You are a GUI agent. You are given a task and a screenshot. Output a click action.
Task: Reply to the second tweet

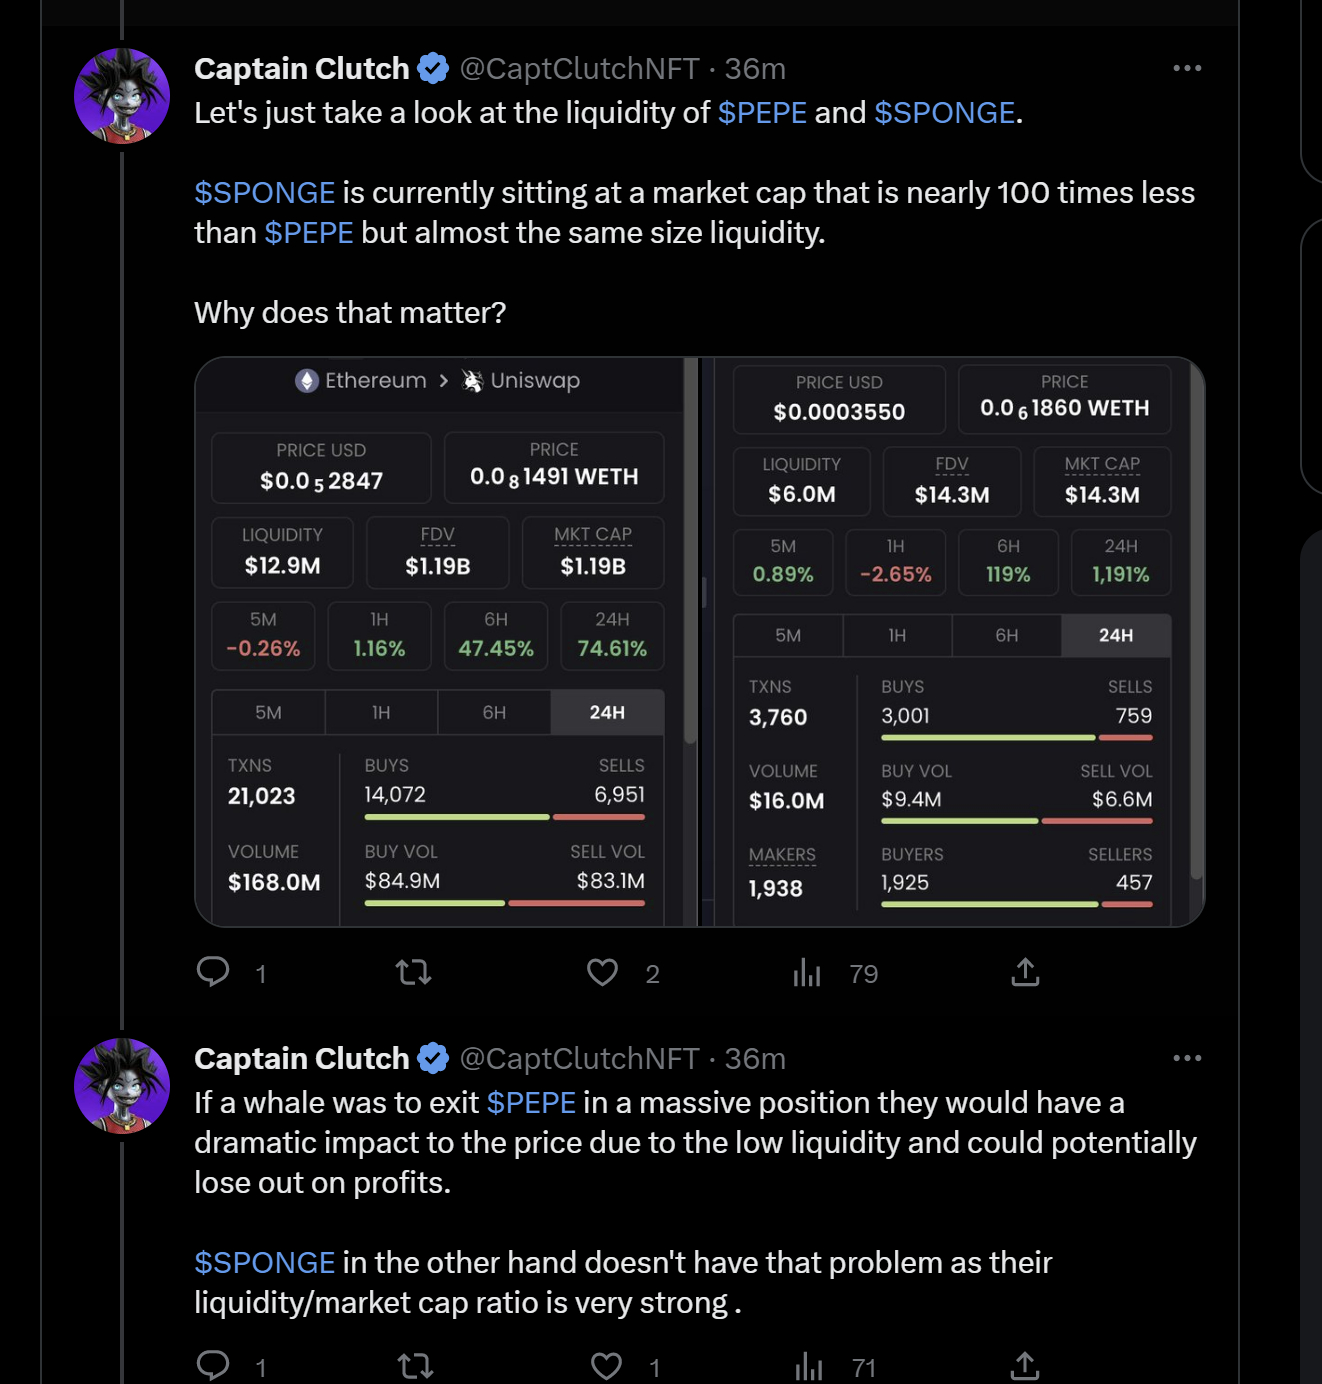[213, 1366]
